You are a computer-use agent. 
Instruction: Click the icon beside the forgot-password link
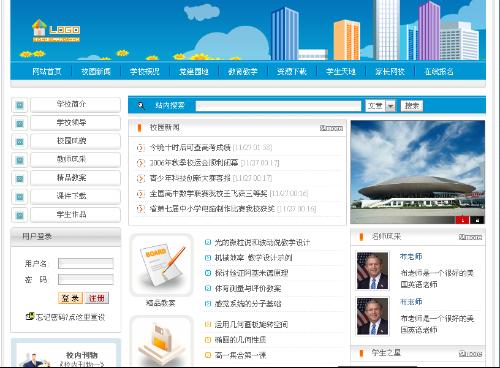[30, 316]
